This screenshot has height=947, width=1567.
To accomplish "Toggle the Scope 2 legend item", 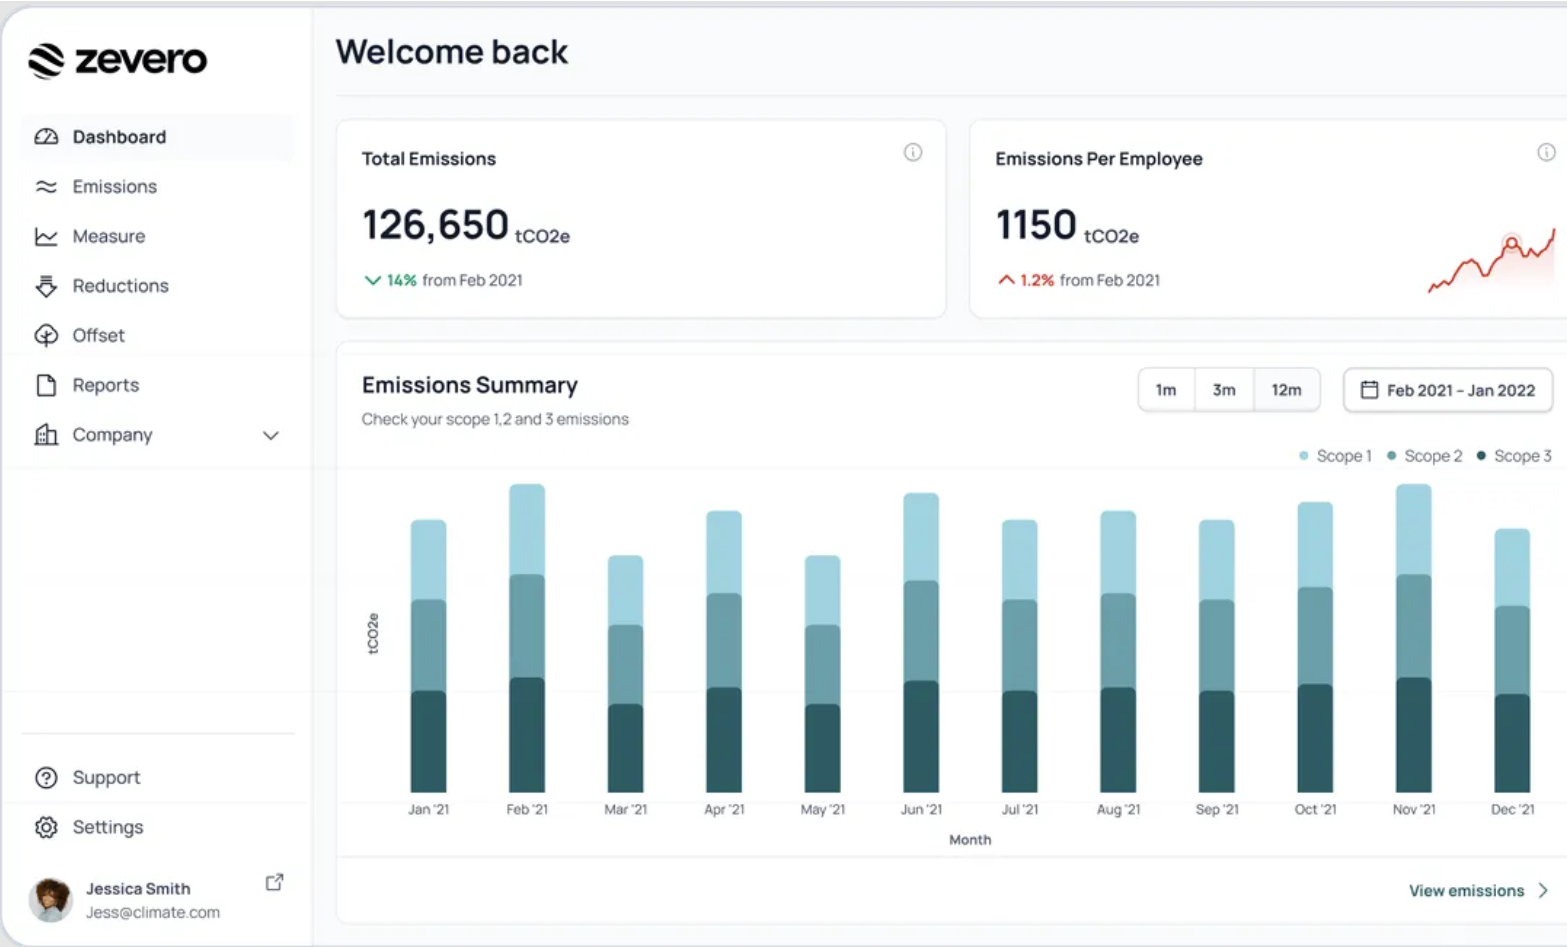I will click(1424, 455).
